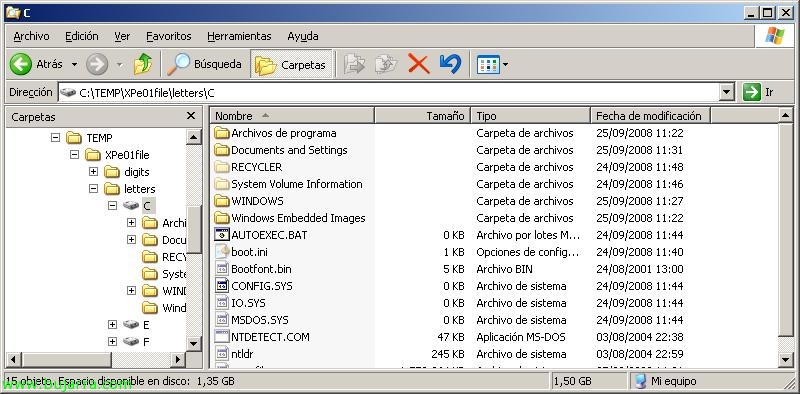Open the Ayuda menu
The image size is (800, 394).
[303, 36]
